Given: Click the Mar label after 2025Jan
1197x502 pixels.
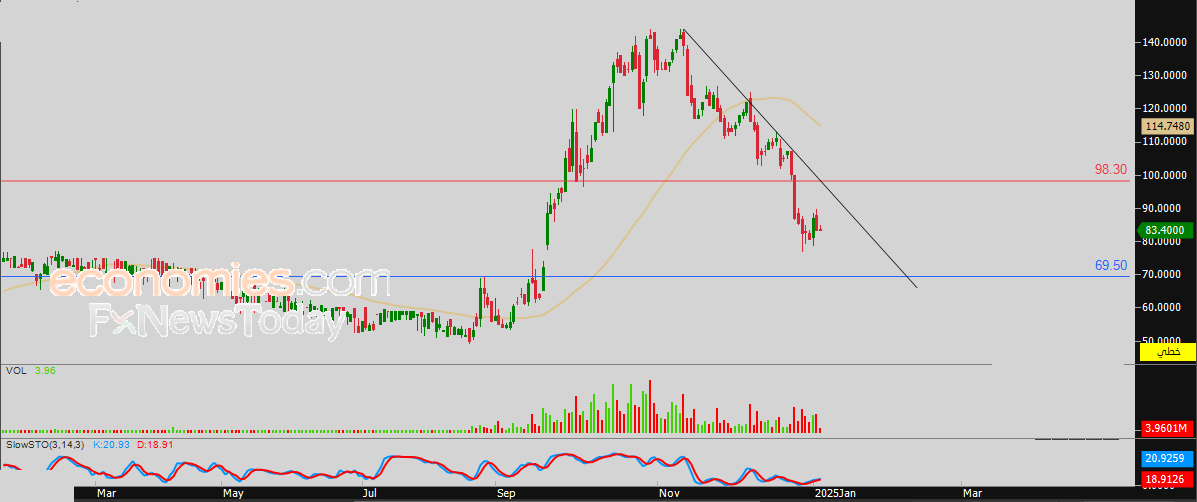Looking at the screenshot, I should pos(972,494).
